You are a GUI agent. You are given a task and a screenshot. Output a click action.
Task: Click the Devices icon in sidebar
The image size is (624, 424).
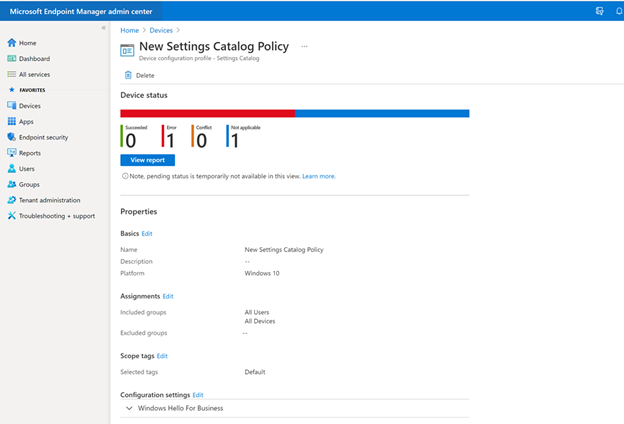coord(12,106)
